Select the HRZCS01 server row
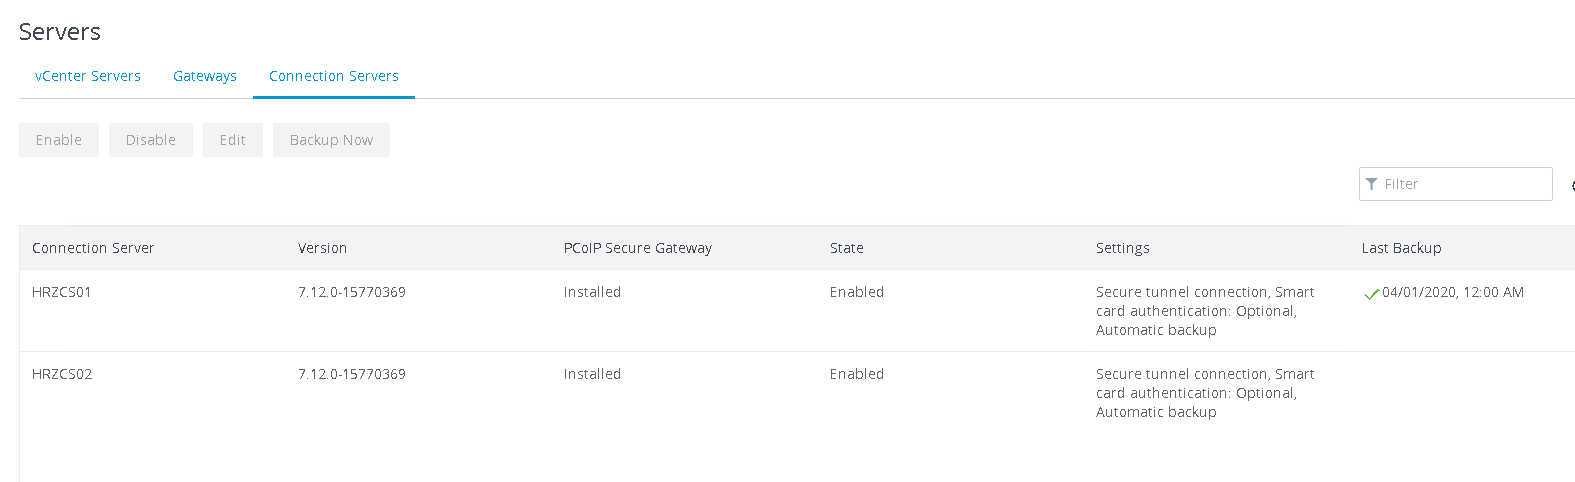The width and height of the screenshot is (1575, 482). click(x=797, y=311)
